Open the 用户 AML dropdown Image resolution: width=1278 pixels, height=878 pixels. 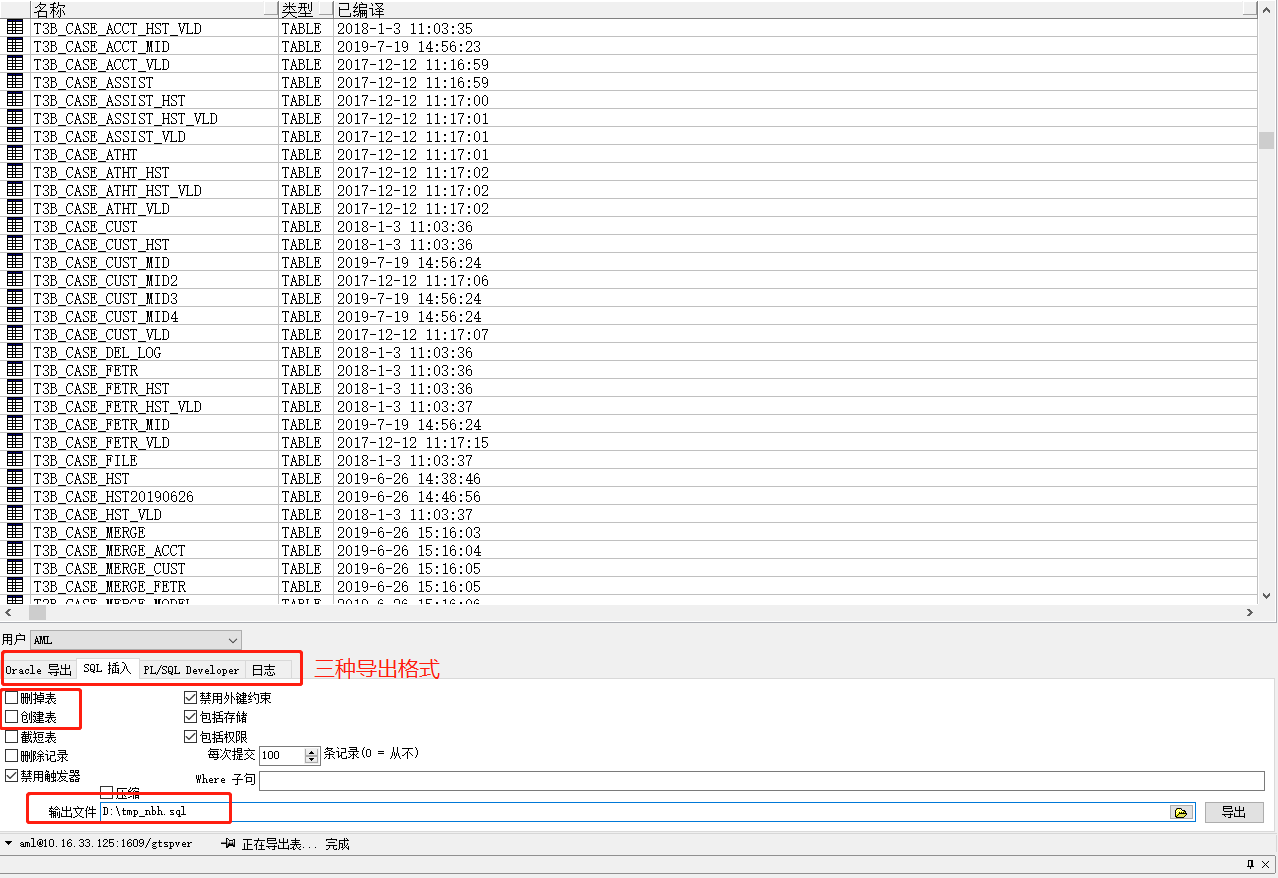pos(231,640)
